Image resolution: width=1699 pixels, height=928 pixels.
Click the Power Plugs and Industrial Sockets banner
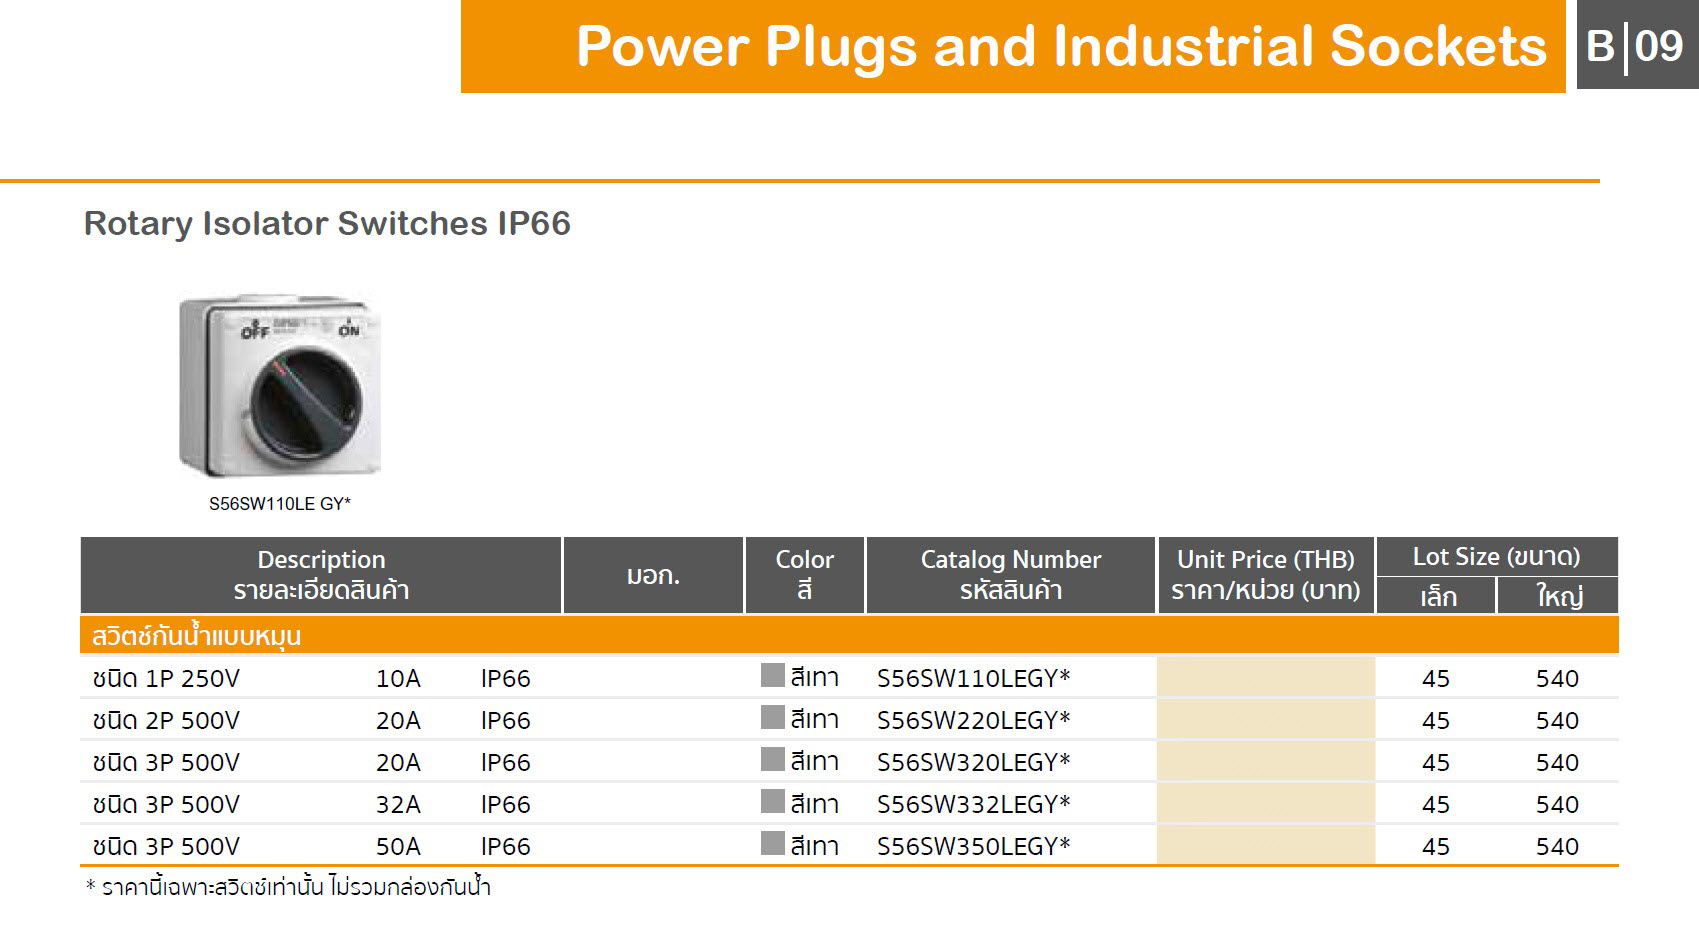(1060, 47)
